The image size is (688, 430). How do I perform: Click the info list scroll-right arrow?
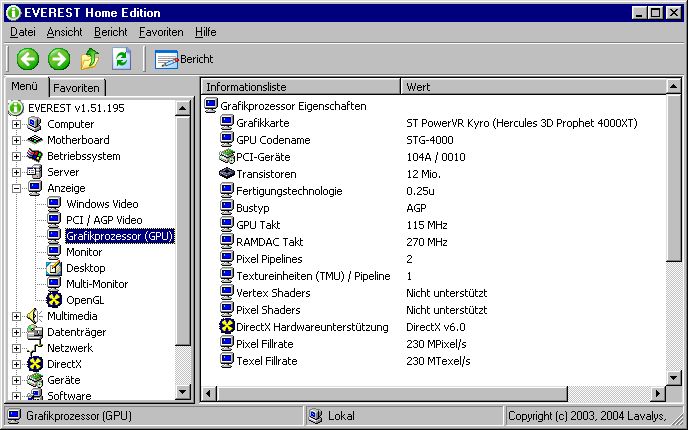pos(657,394)
